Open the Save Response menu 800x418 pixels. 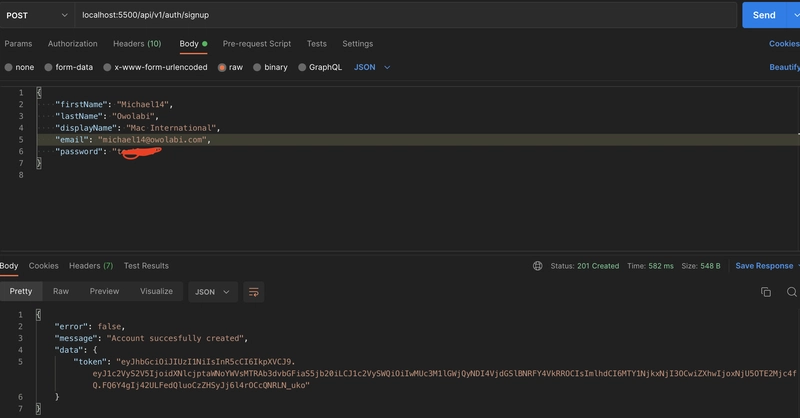point(767,266)
